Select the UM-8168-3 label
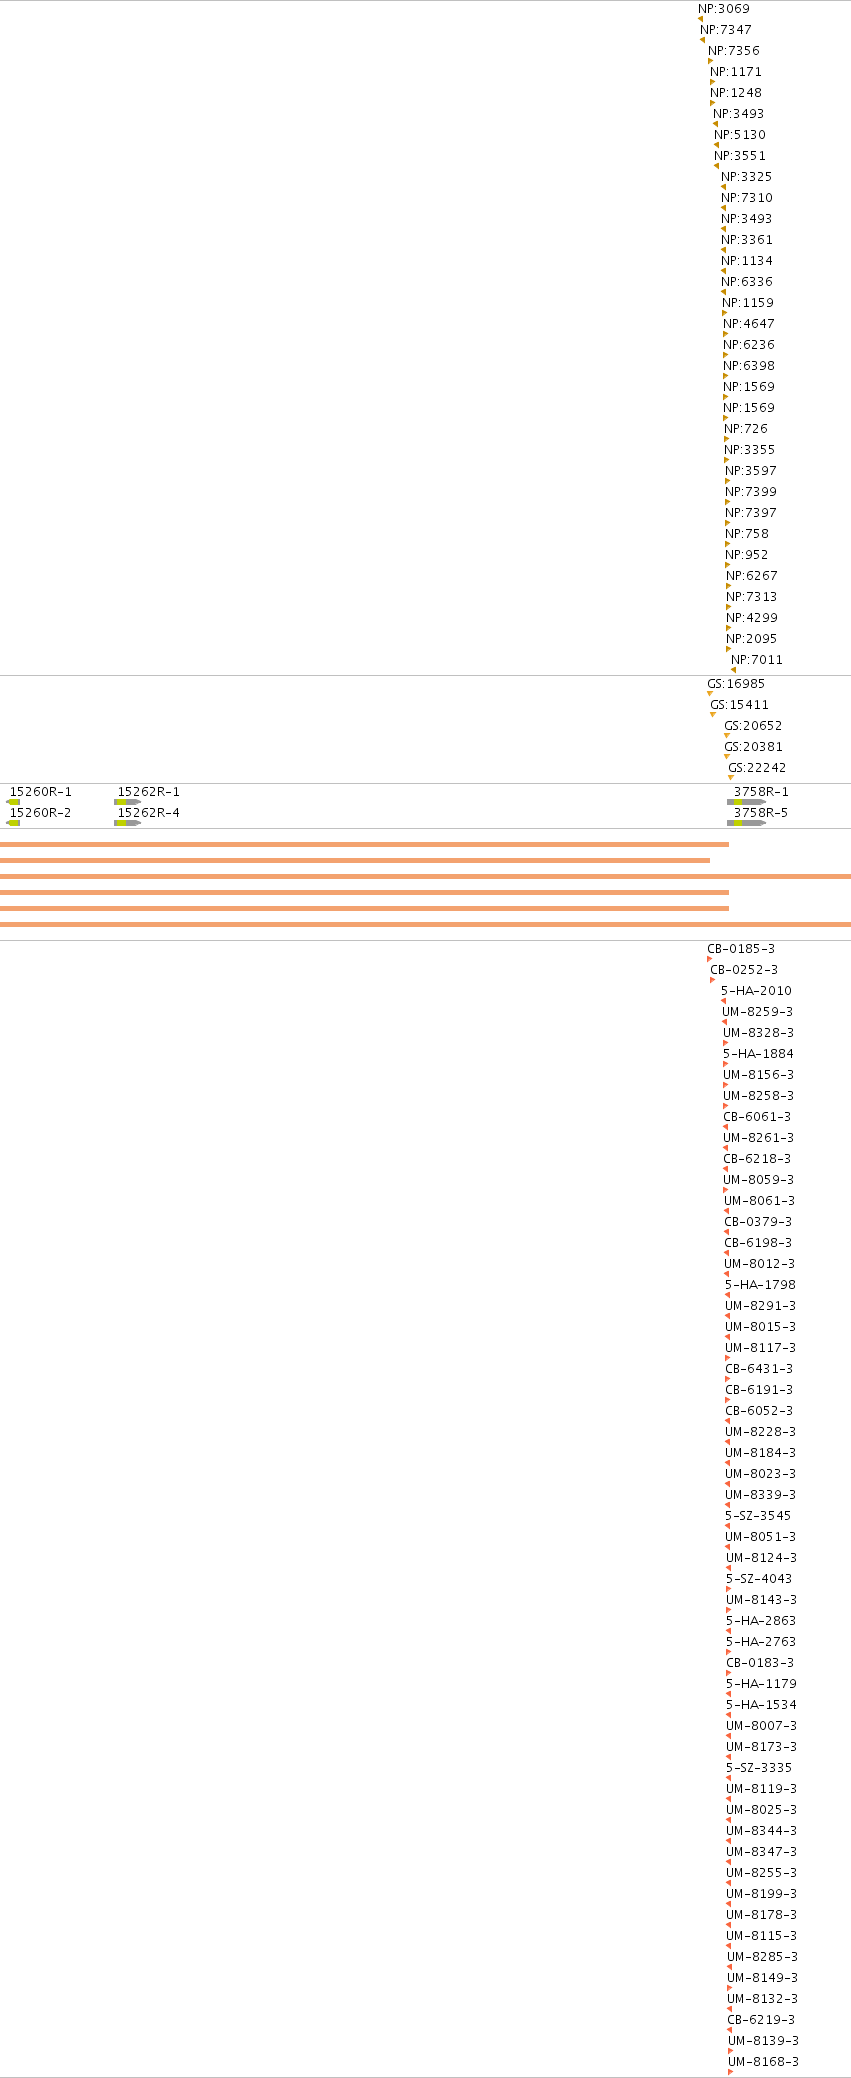This screenshot has width=851, height=2078. pos(764,2062)
